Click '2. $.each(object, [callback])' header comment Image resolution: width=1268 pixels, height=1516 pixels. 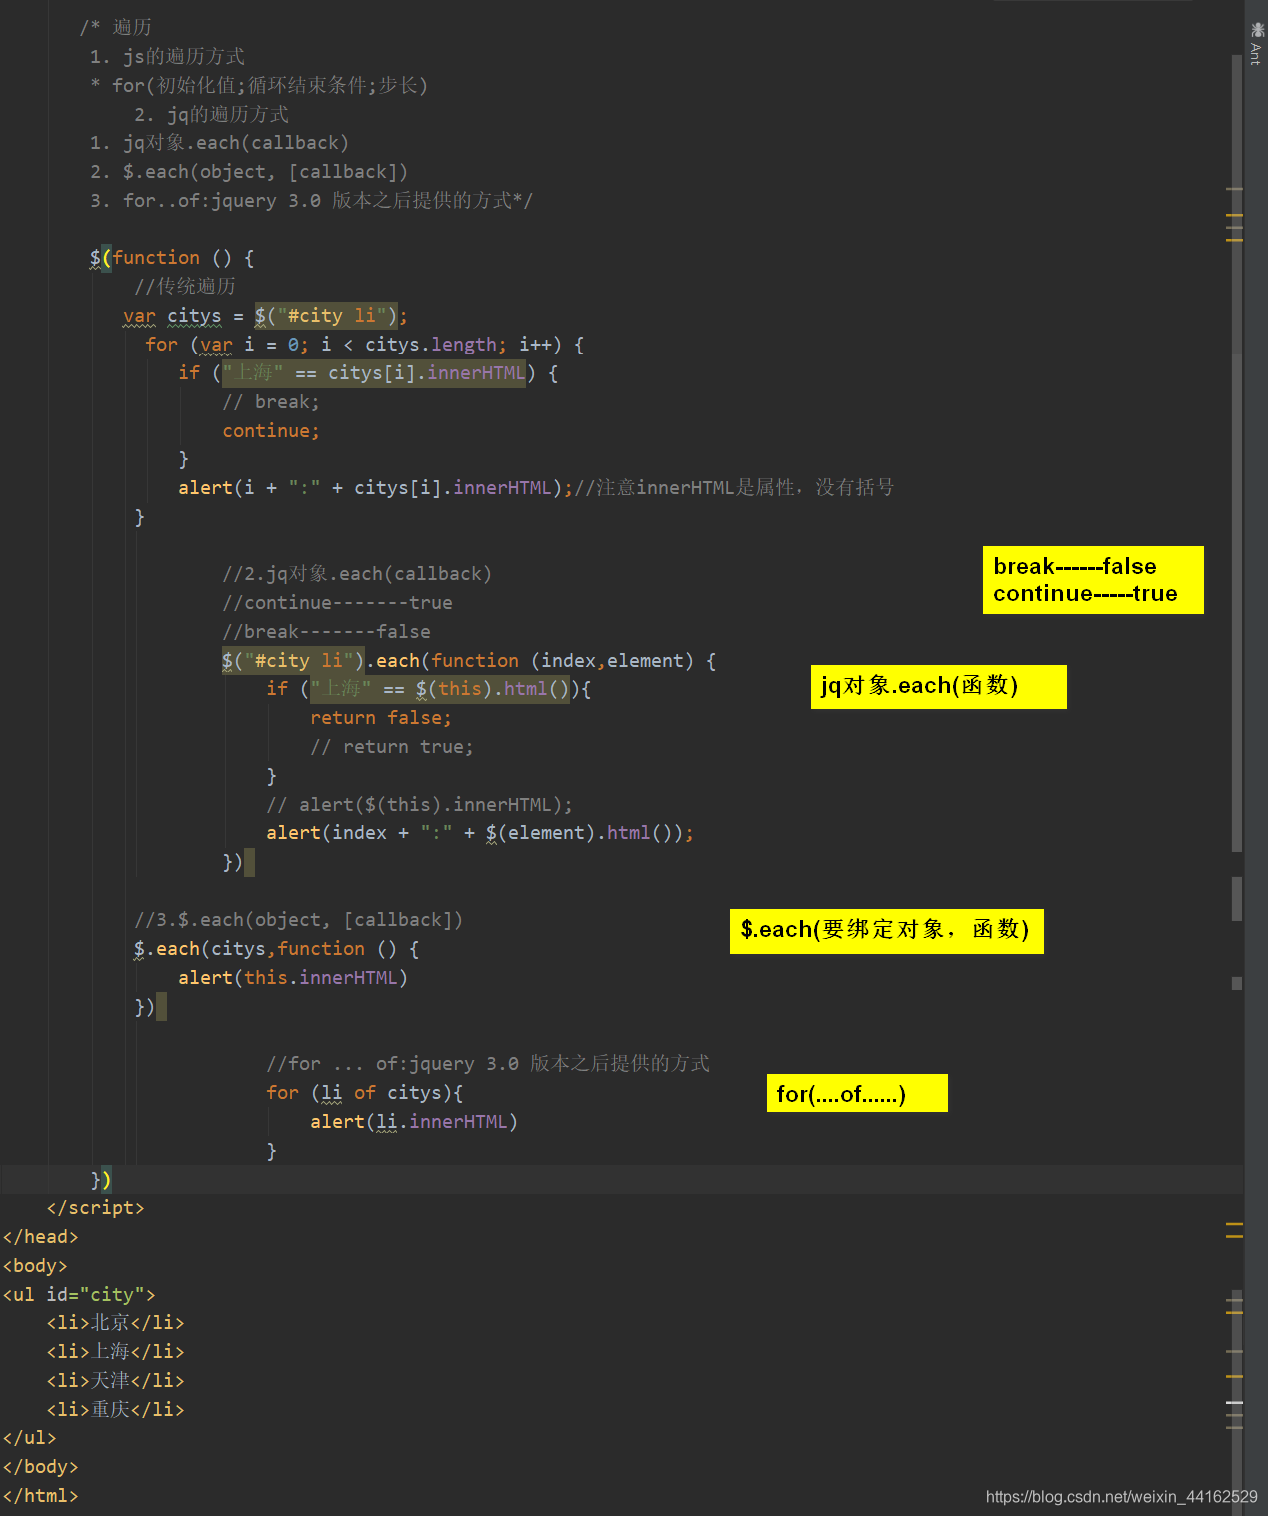(x=249, y=172)
